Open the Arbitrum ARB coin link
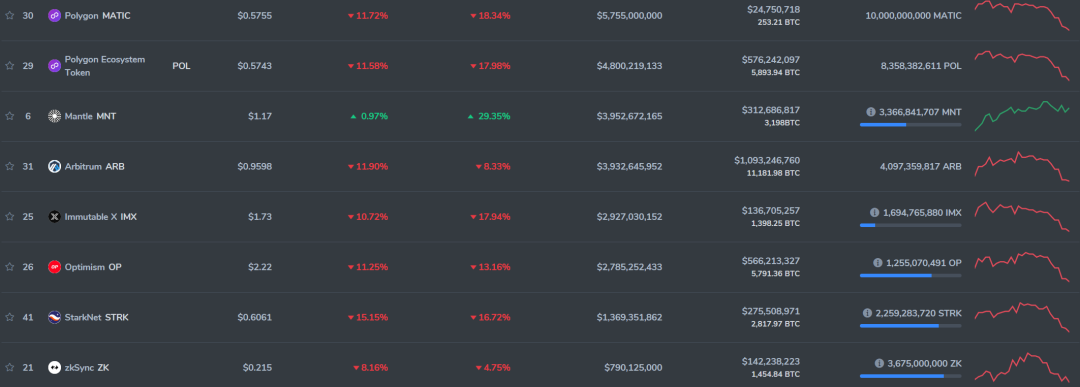 coord(94,166)
